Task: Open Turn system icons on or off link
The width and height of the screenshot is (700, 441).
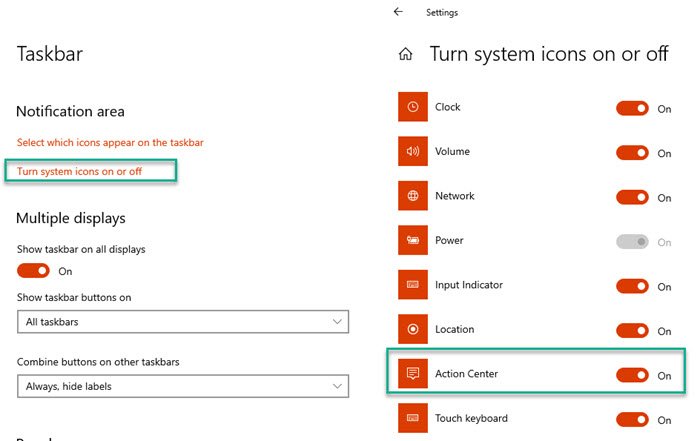Action: click(80, 171)
